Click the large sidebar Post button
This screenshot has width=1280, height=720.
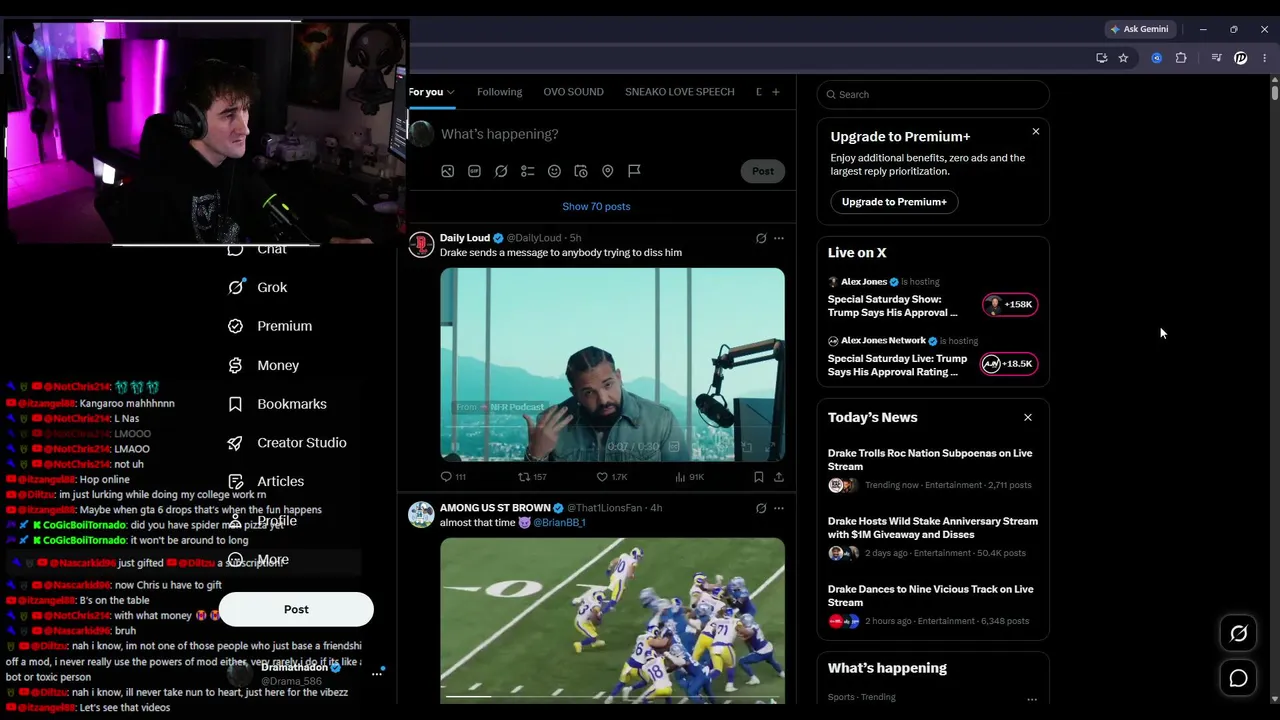296,609
